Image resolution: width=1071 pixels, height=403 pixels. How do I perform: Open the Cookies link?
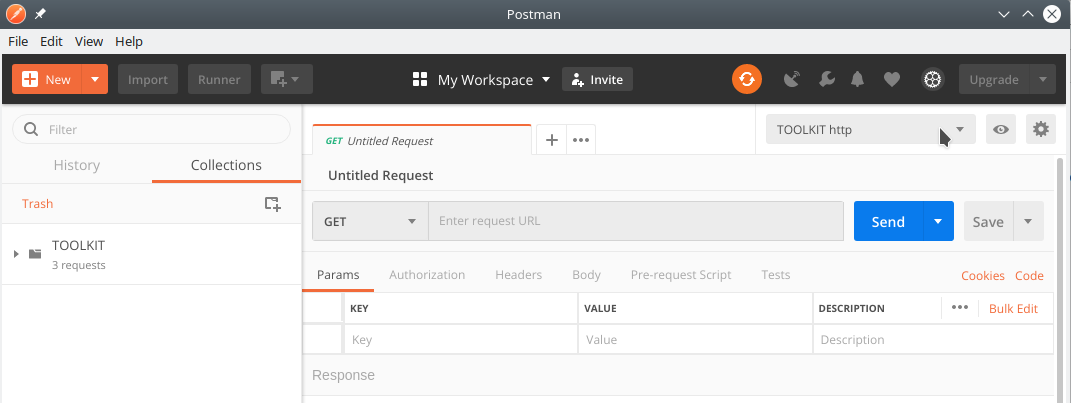982,276
